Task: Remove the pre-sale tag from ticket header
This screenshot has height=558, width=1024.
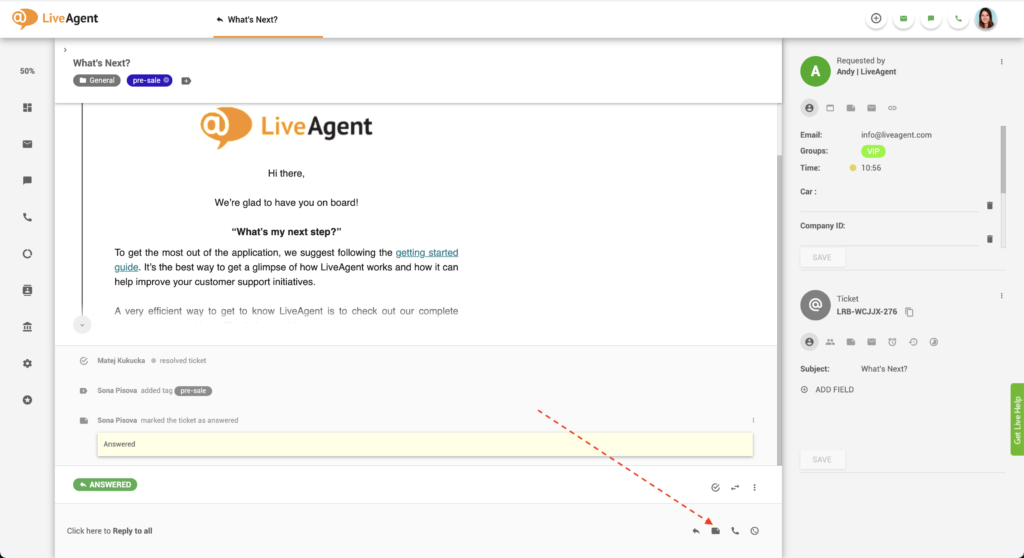Action: coord(167,80)
